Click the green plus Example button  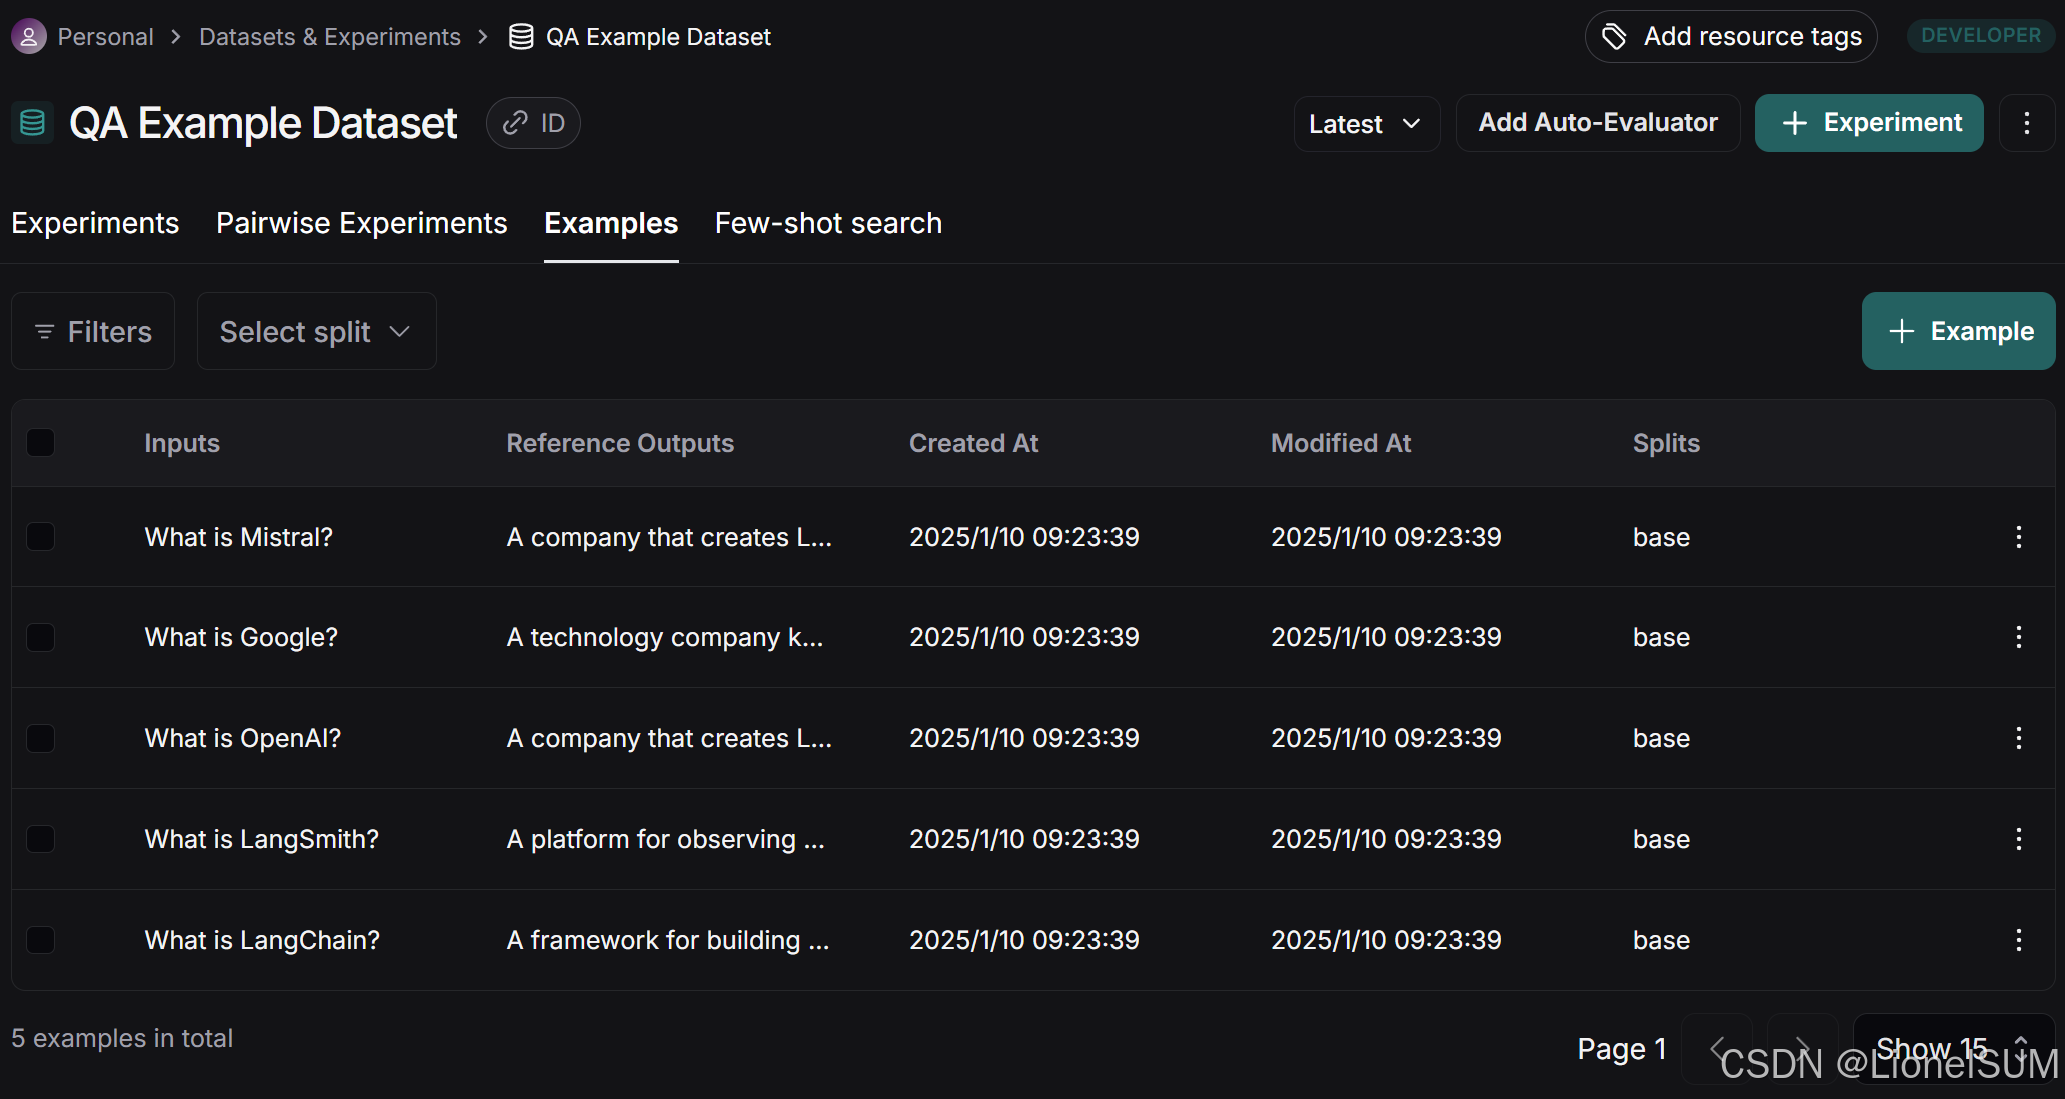tap(1957, 331)
